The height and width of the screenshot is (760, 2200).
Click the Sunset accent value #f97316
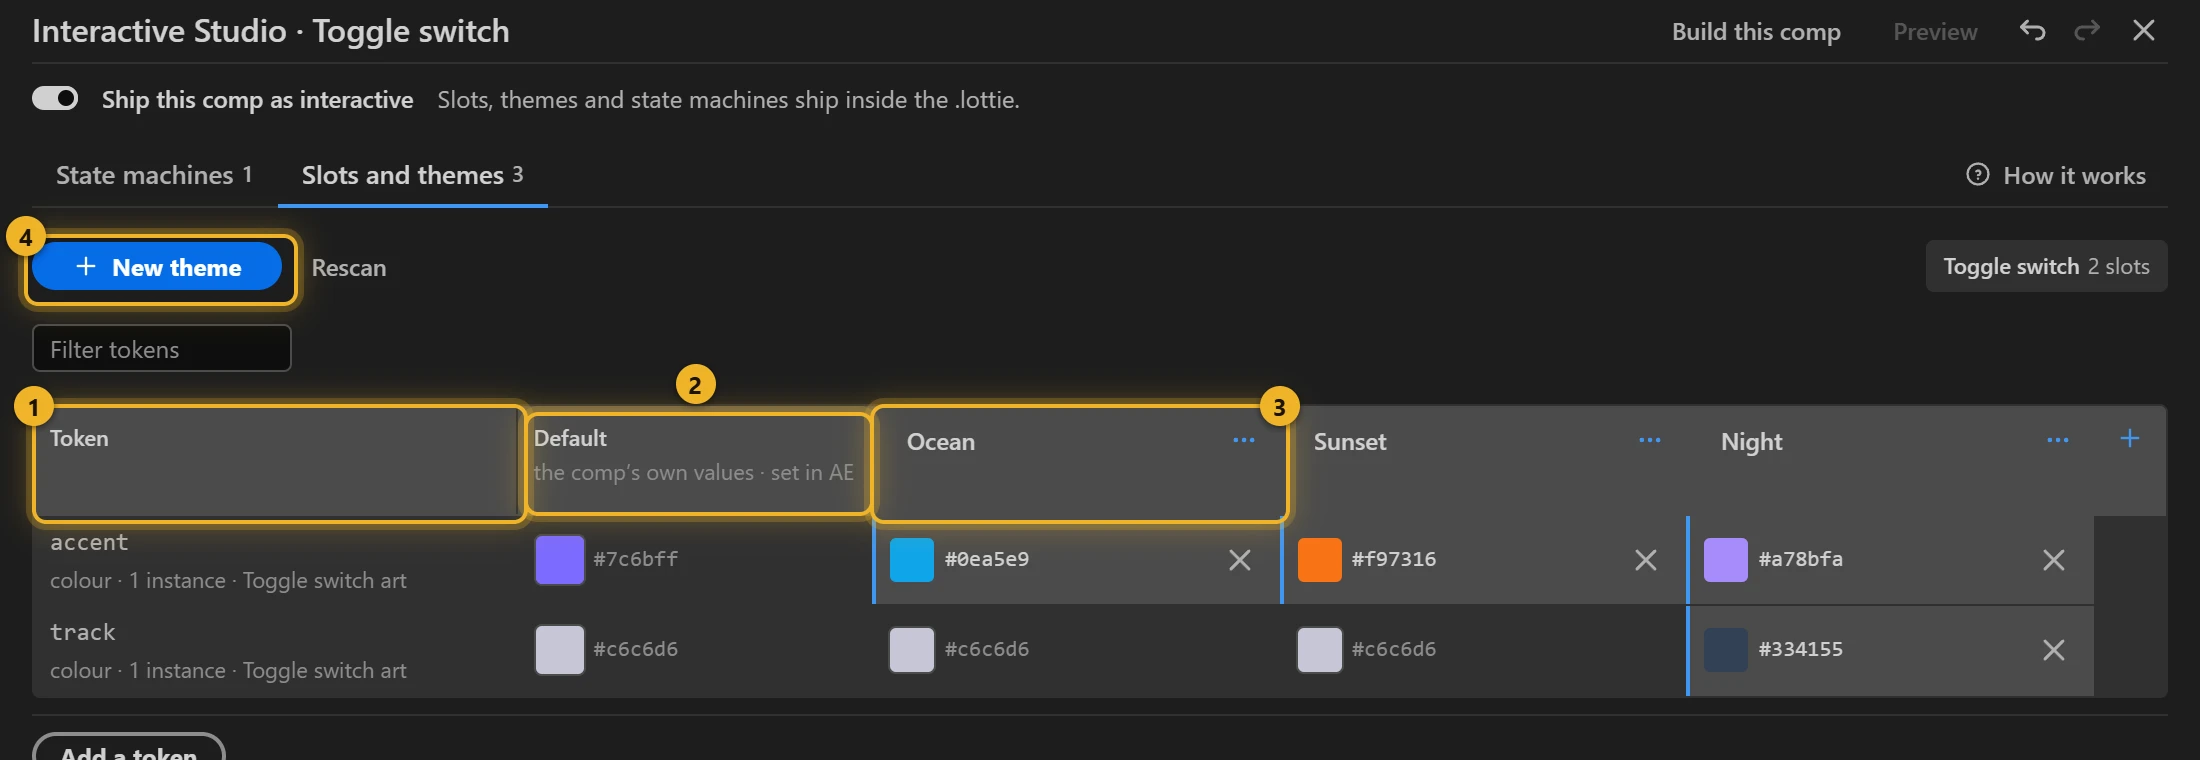pos(1394,559)
